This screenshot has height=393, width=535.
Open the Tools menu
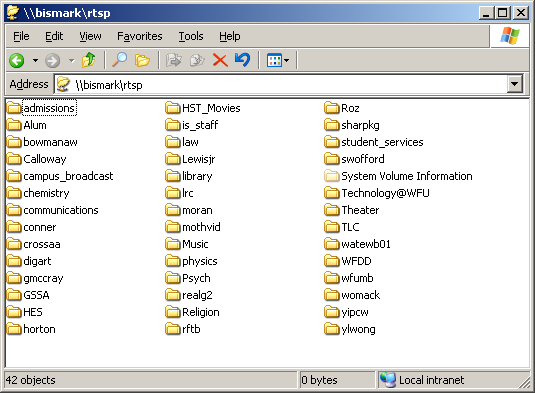tap(191, 36)
